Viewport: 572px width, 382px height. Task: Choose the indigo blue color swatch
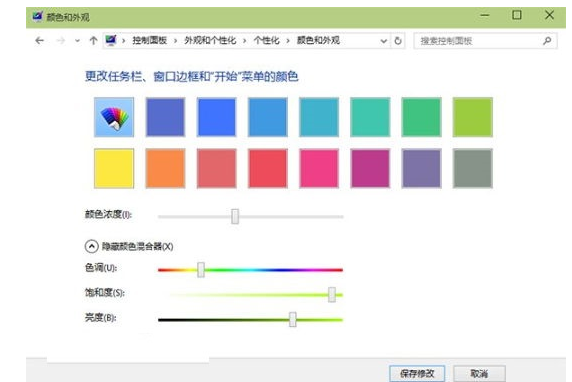click(x=165, y=117)
